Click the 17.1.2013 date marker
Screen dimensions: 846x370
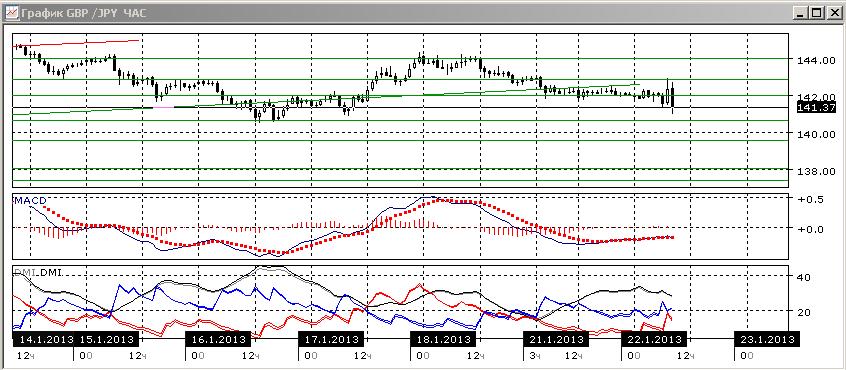pos(331,339)
